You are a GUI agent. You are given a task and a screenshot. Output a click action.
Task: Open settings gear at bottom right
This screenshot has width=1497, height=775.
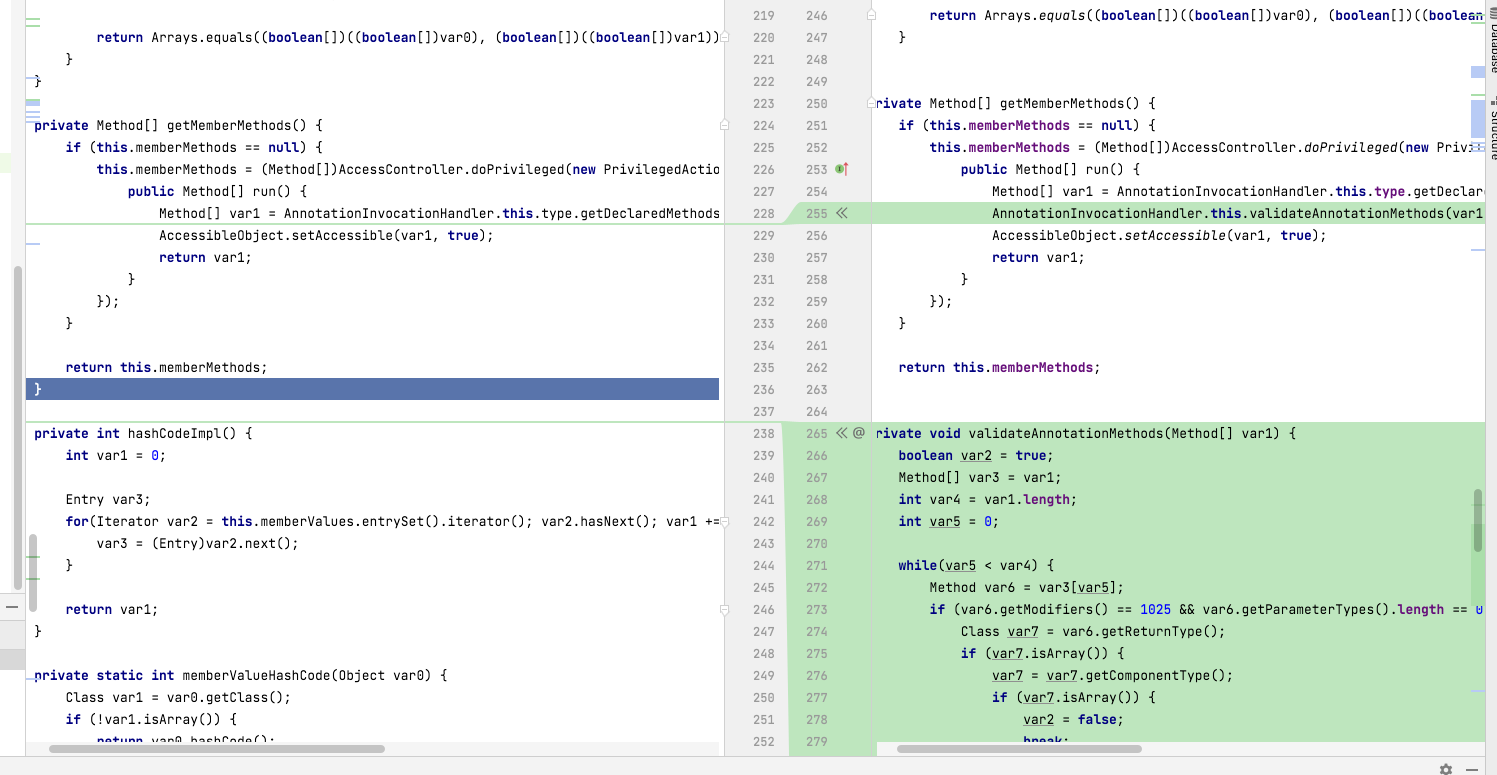pyautogui.click(x=1446, y=769)
